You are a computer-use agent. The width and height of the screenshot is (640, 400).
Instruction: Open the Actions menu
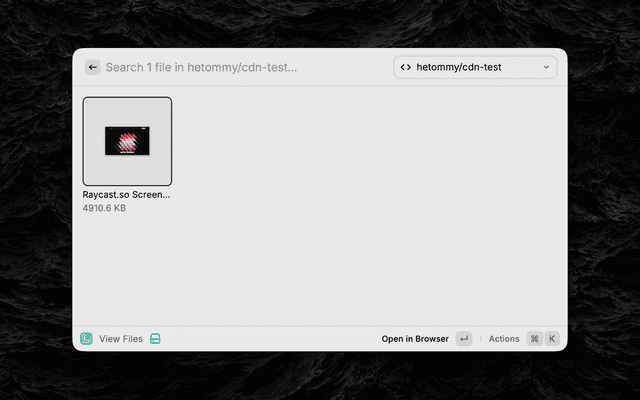pyautogui.click(x=504, y=339)
